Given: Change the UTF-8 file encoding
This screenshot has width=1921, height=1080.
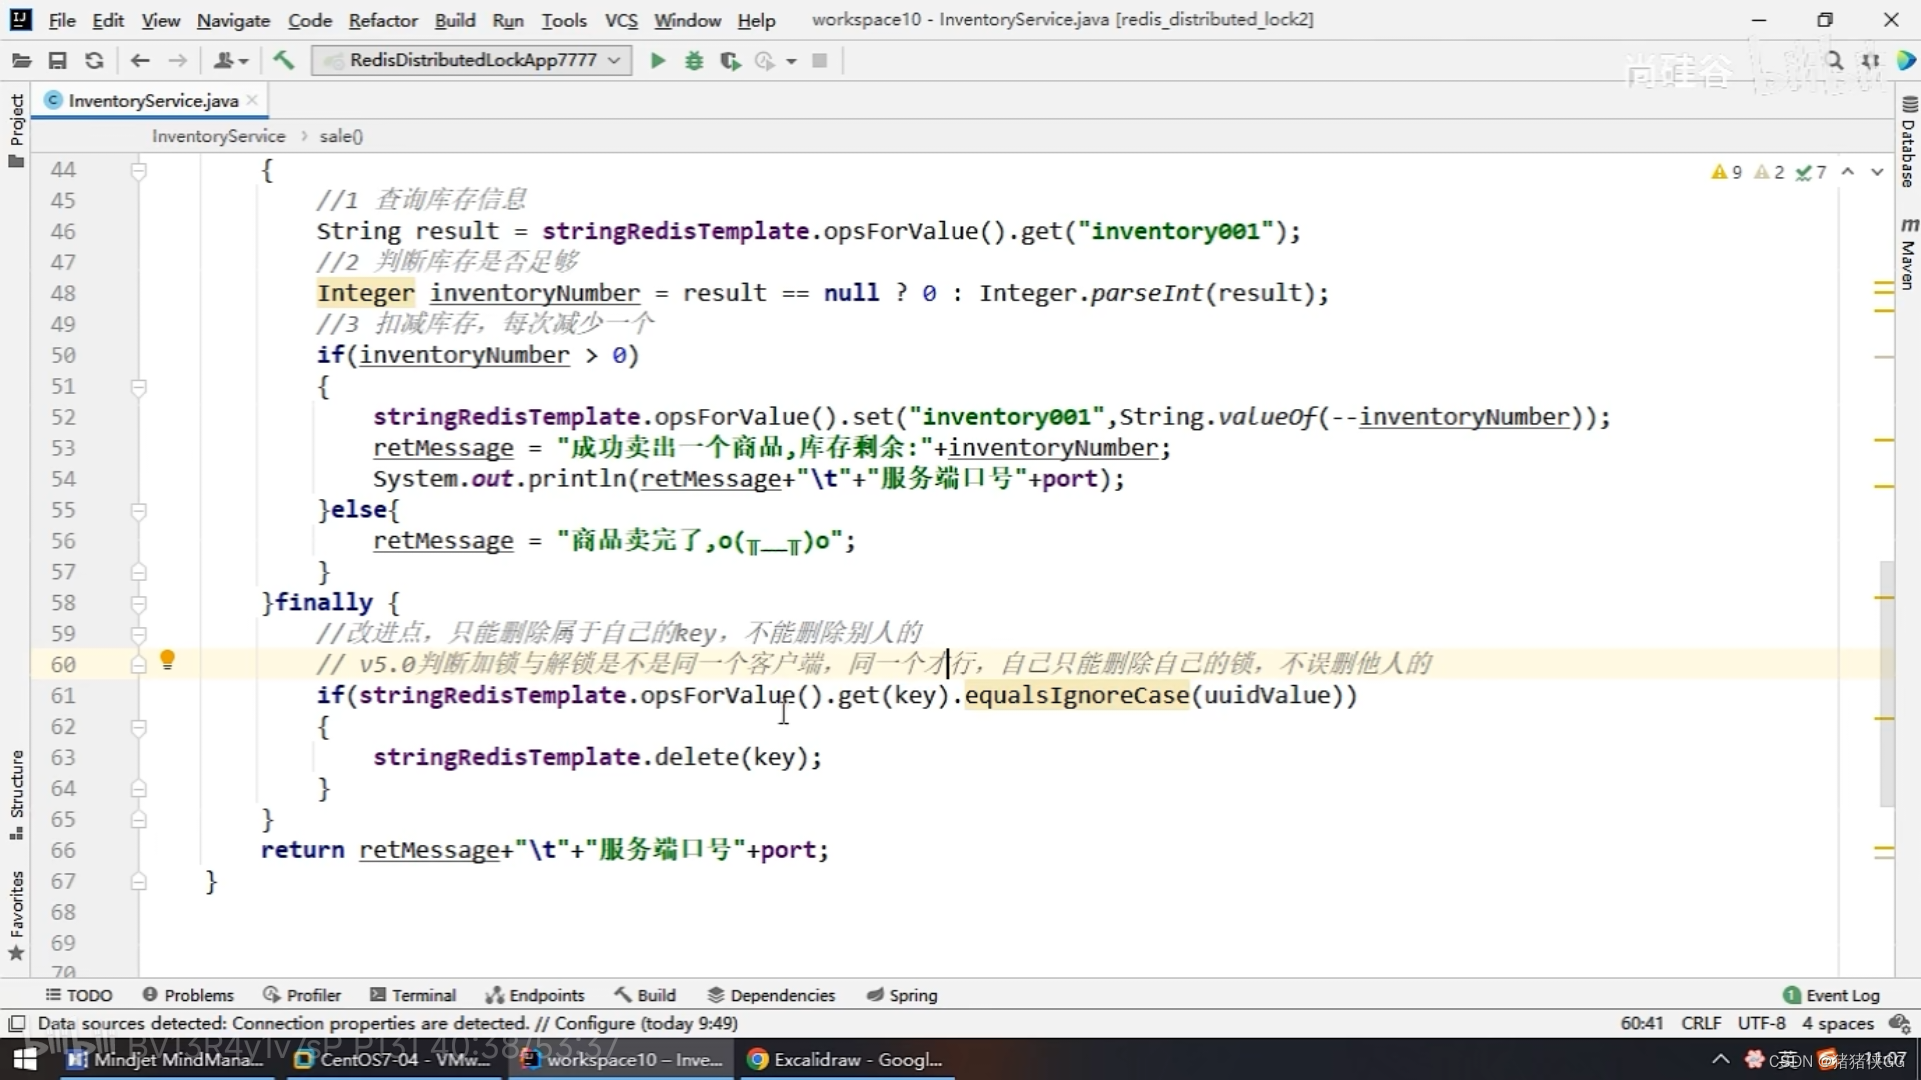Looking at the screenshot, I should [1761, 1023].
